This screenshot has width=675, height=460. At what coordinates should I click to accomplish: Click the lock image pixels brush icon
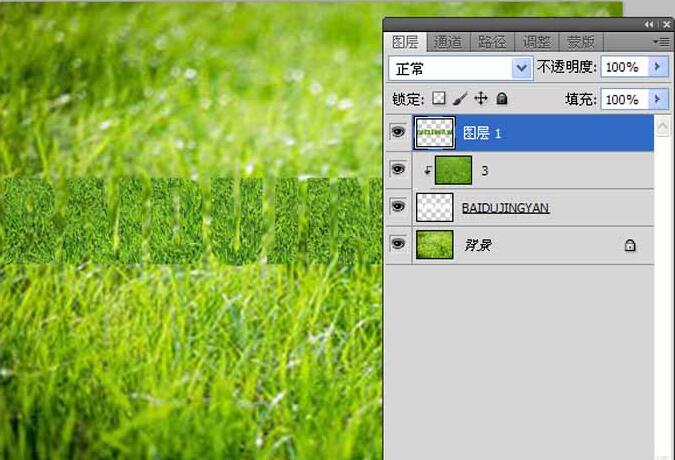coord(459,99)
